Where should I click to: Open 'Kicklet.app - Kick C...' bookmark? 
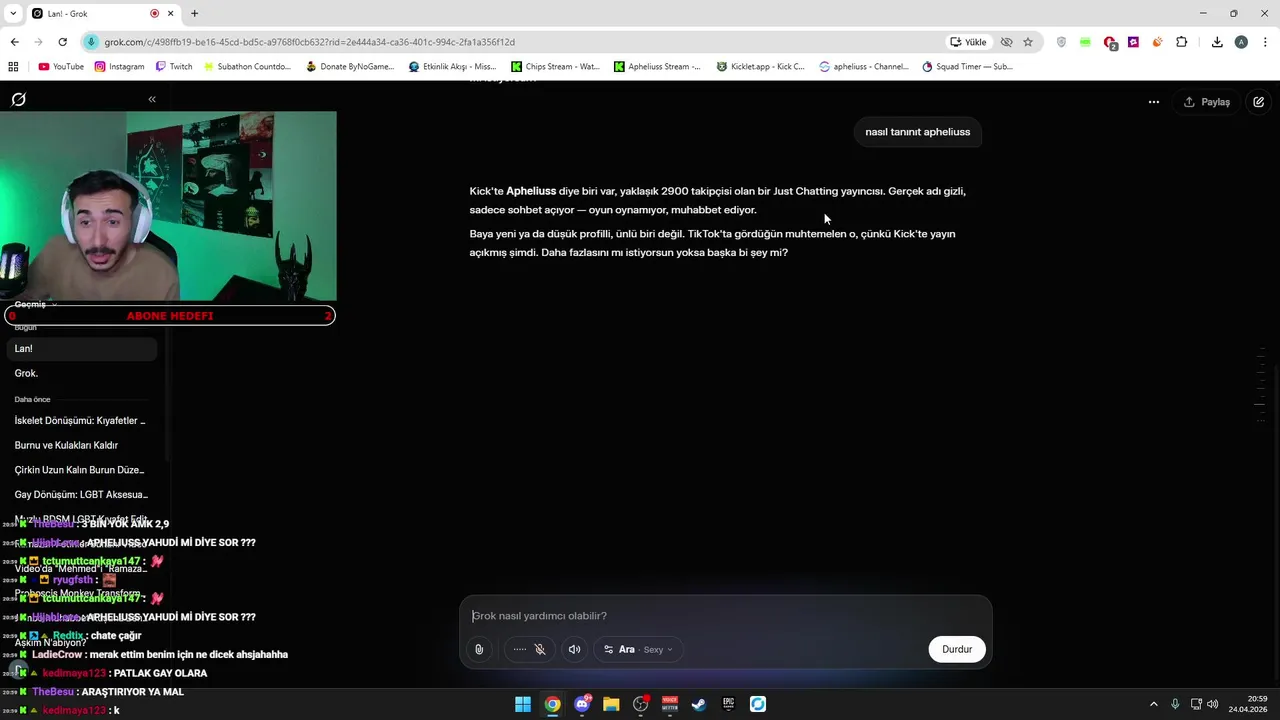[x=760, y=67]
